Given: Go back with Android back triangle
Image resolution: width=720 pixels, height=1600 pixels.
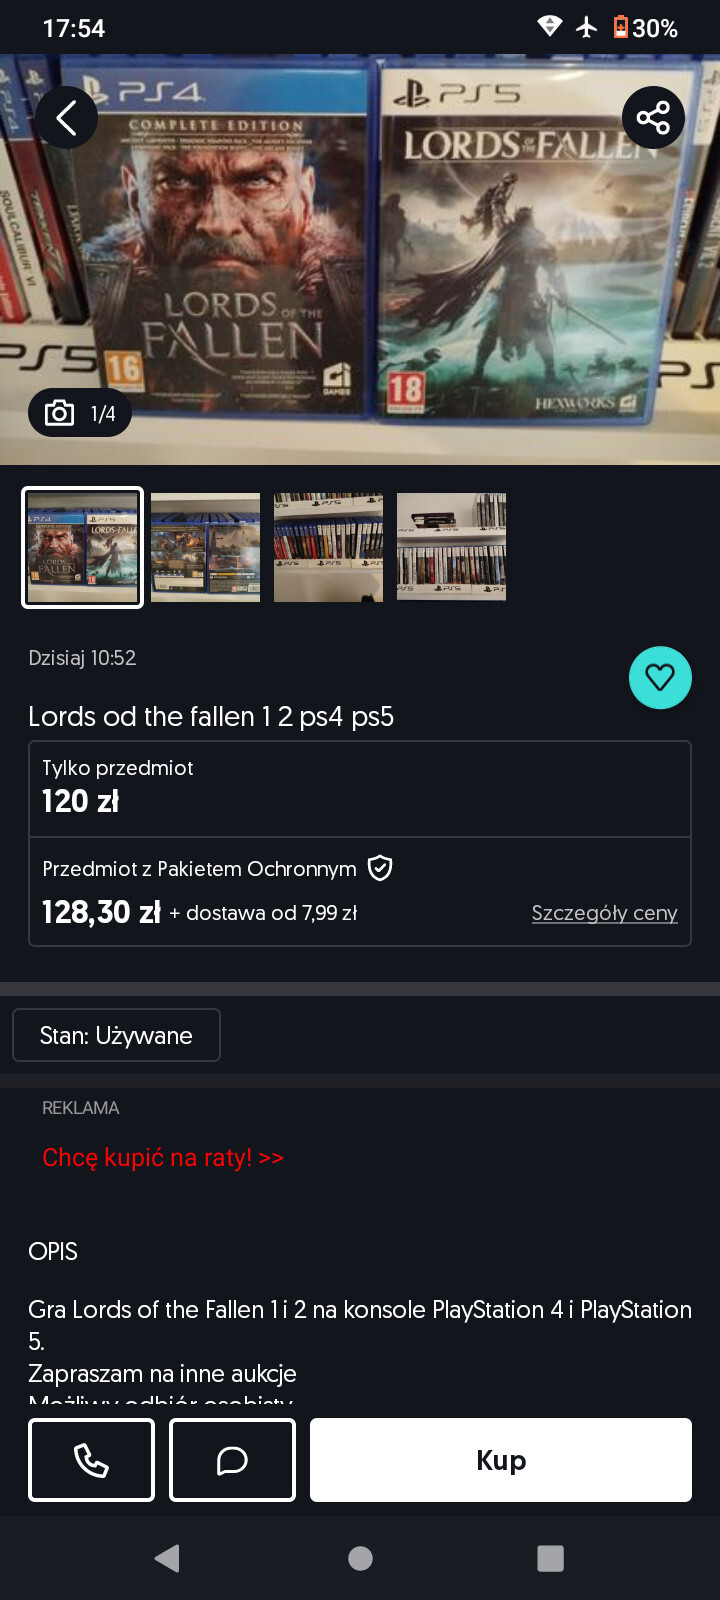Looking at the screenshot, I should pyautogui.click(x=167, y=1558).
